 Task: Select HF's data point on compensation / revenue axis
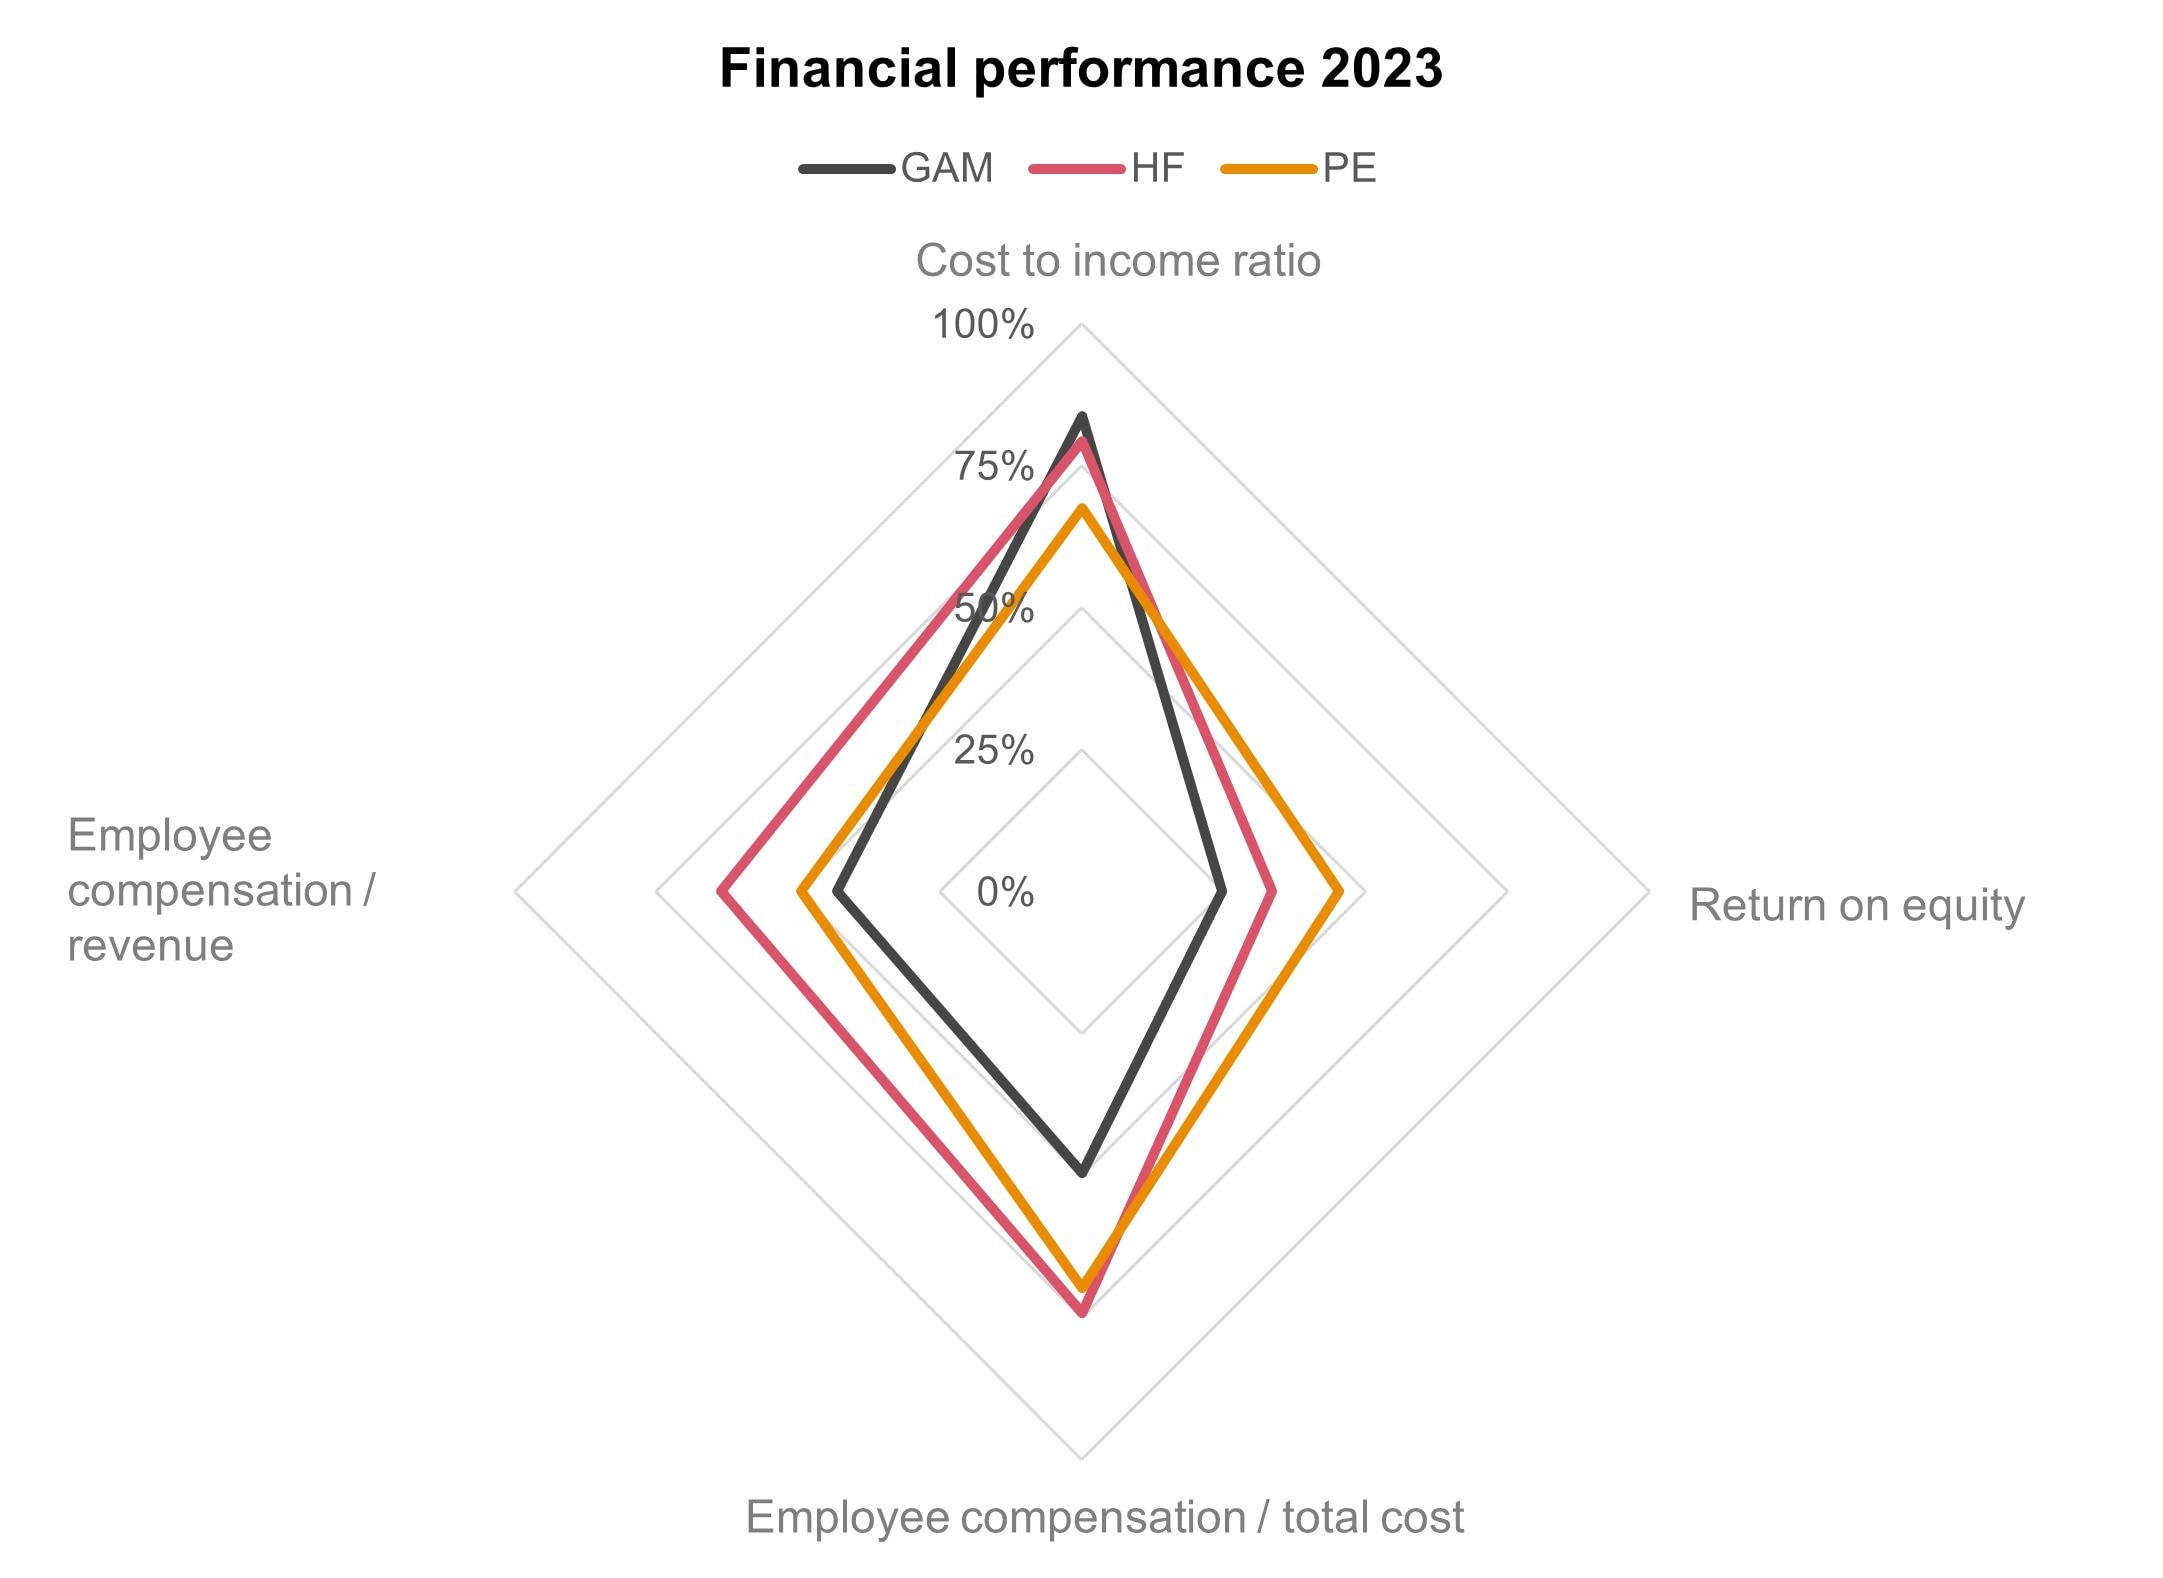(x=721, y=890)
